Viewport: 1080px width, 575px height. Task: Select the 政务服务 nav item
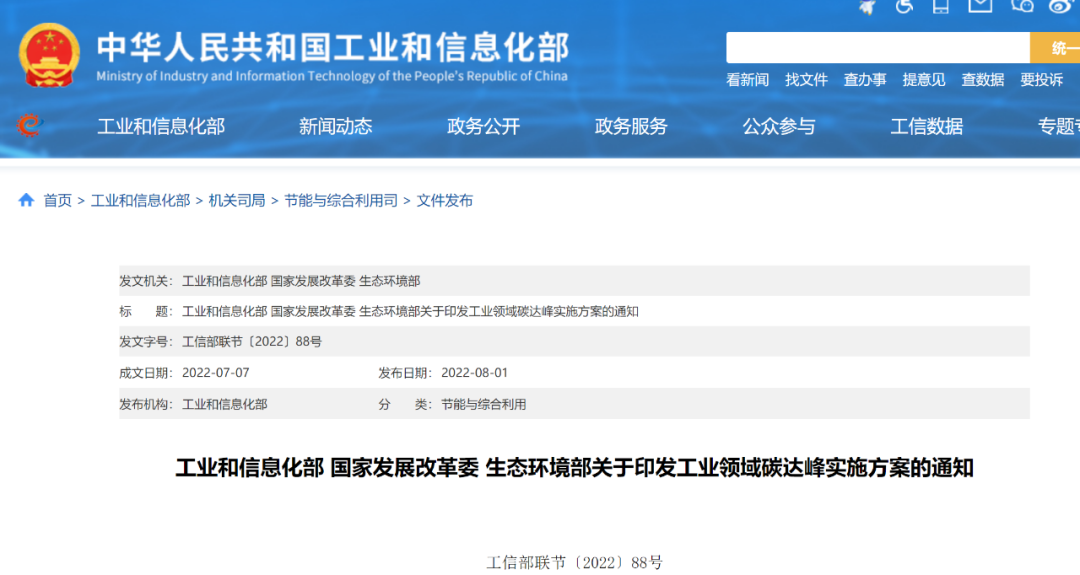[x=631, y=126]
